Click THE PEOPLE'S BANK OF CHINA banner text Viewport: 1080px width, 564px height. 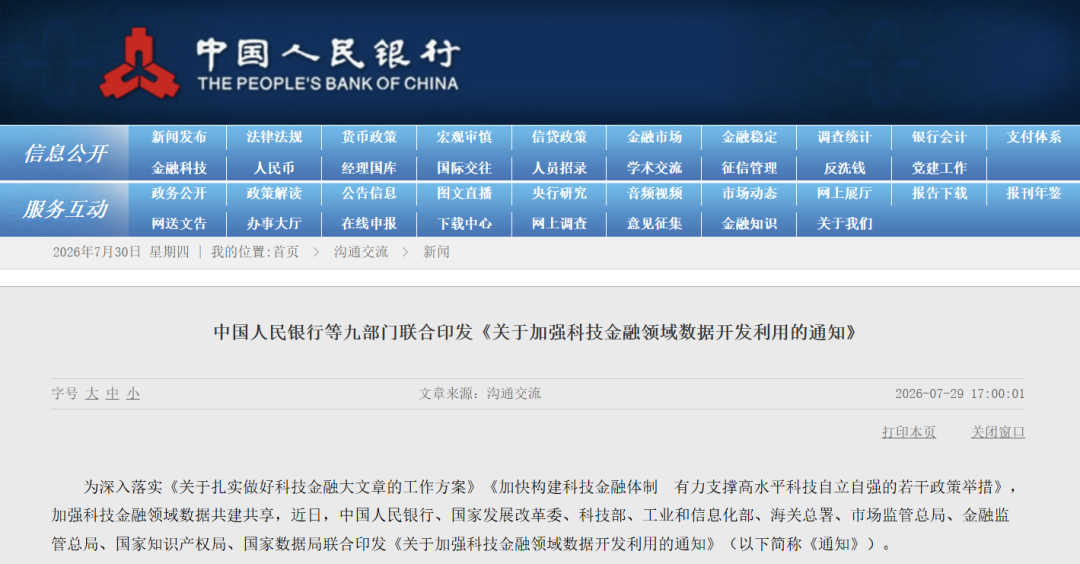(328, 84)
